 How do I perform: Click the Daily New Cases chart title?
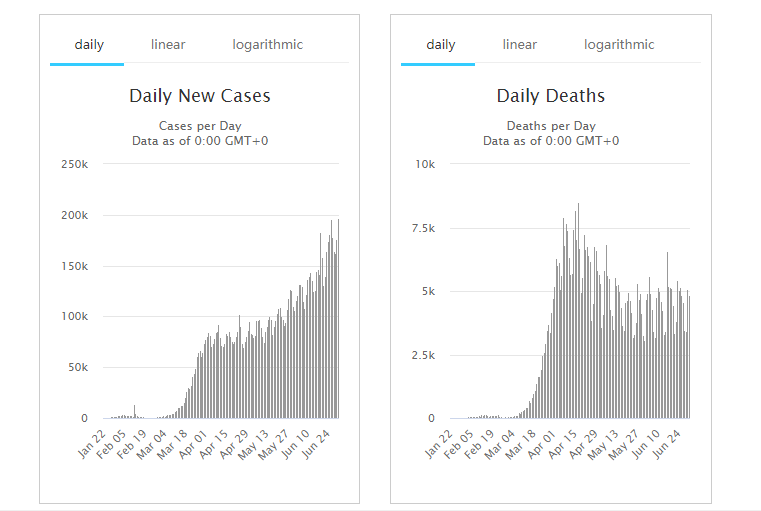(200, 97)
